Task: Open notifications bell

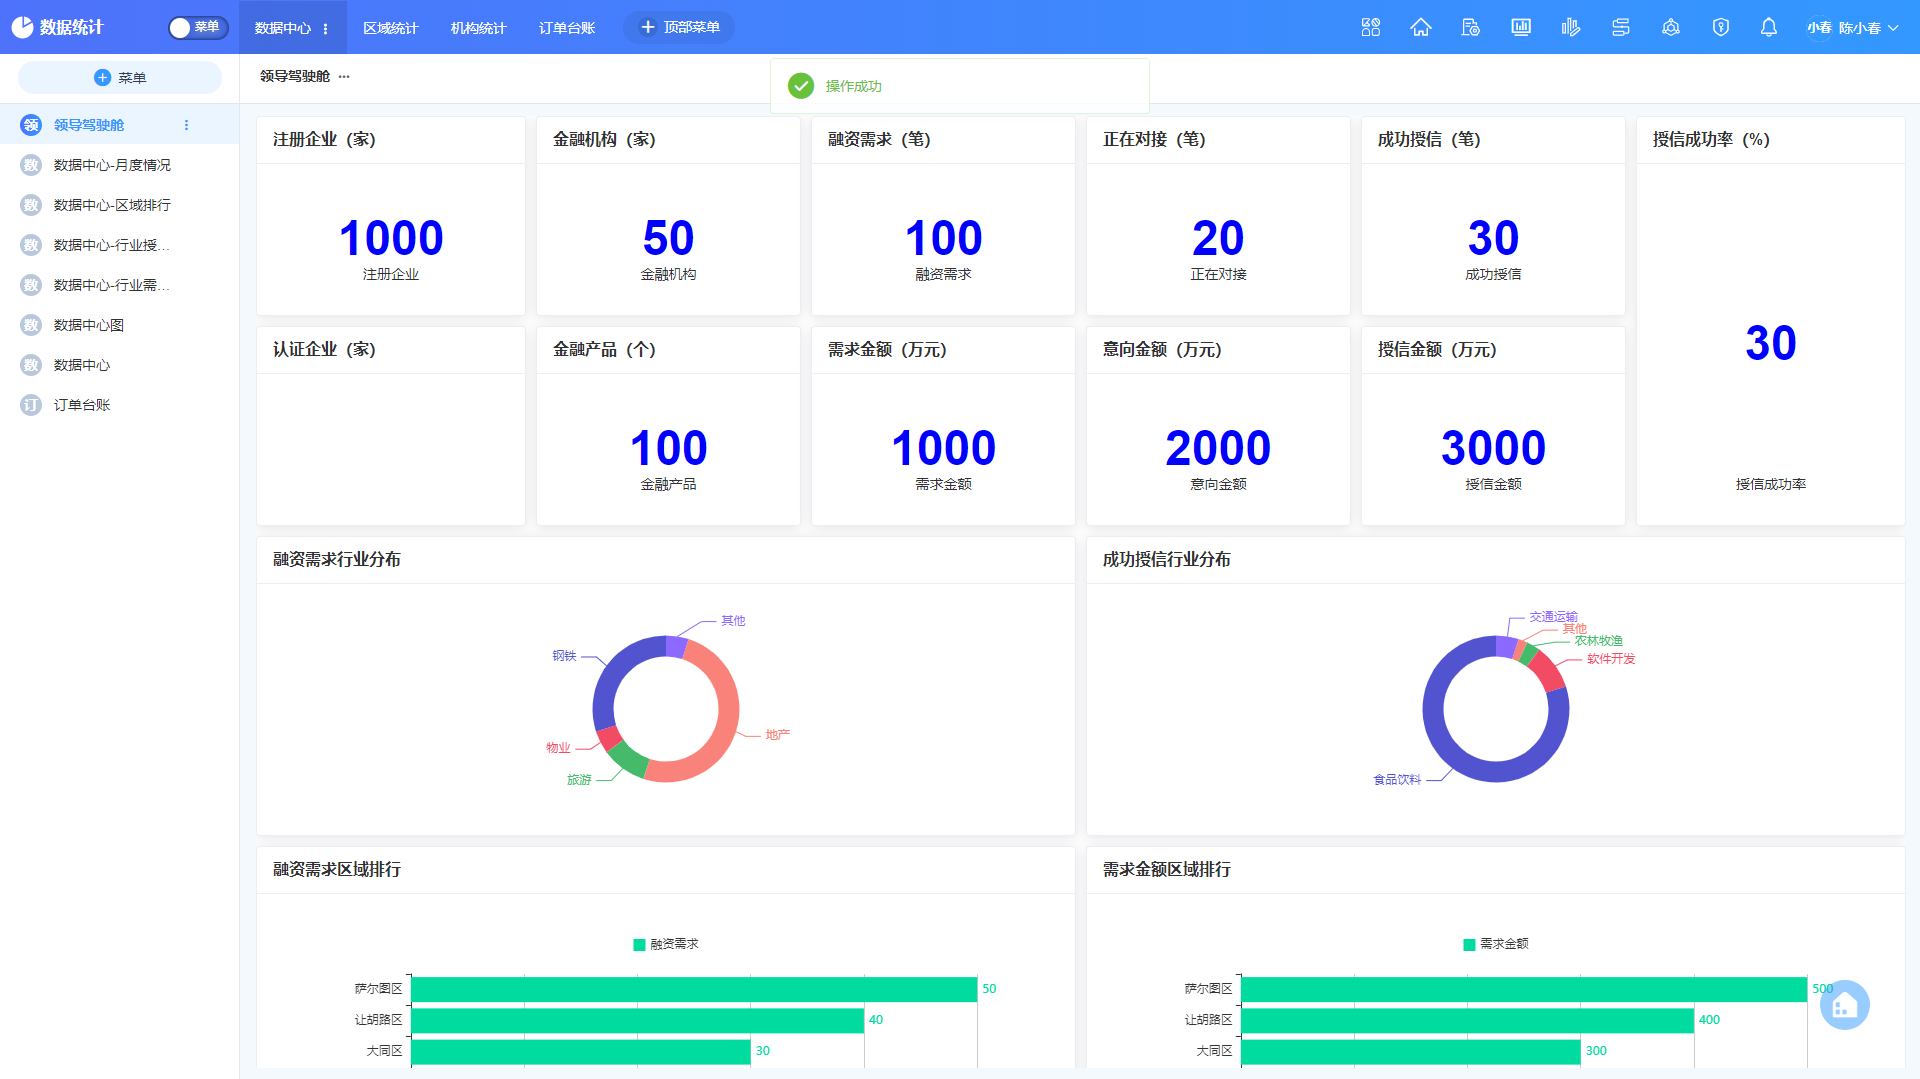Action: tap(1768, 27)
